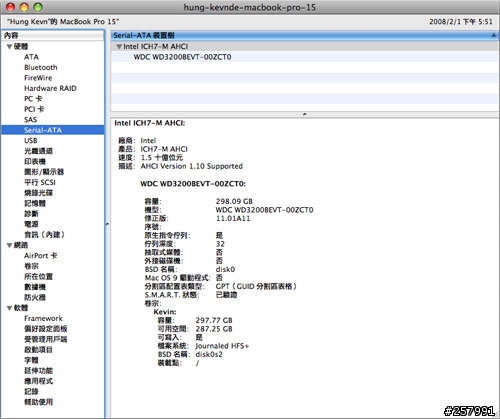Viewport: 500px width, 419px height.
Task: Click the 內容 contents column header
Action: [x=53, y=35]
